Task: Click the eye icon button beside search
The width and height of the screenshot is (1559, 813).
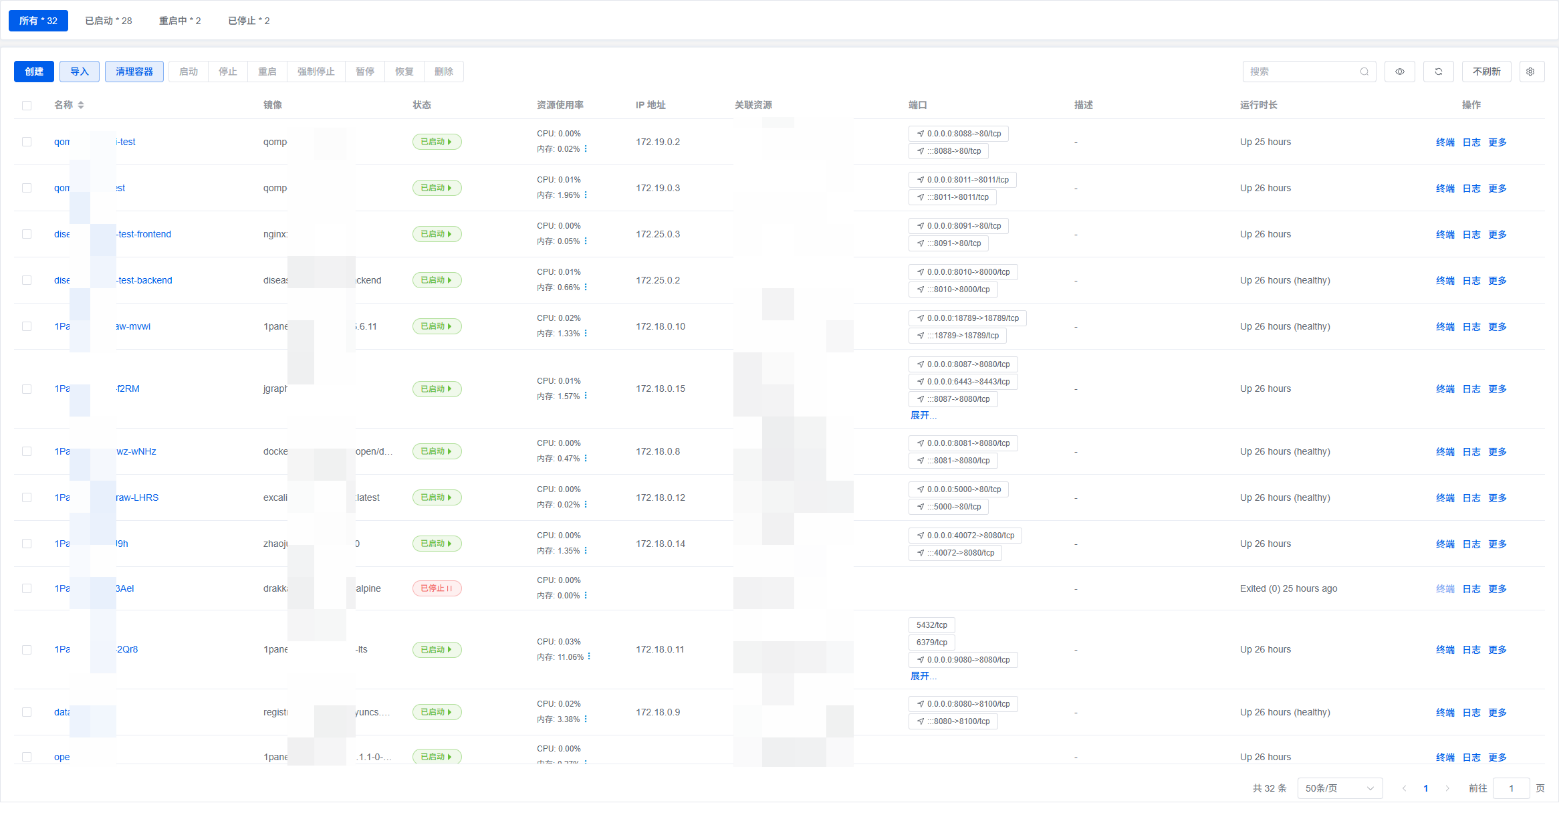Action: pyautogui.click(x=1399, y=72)
